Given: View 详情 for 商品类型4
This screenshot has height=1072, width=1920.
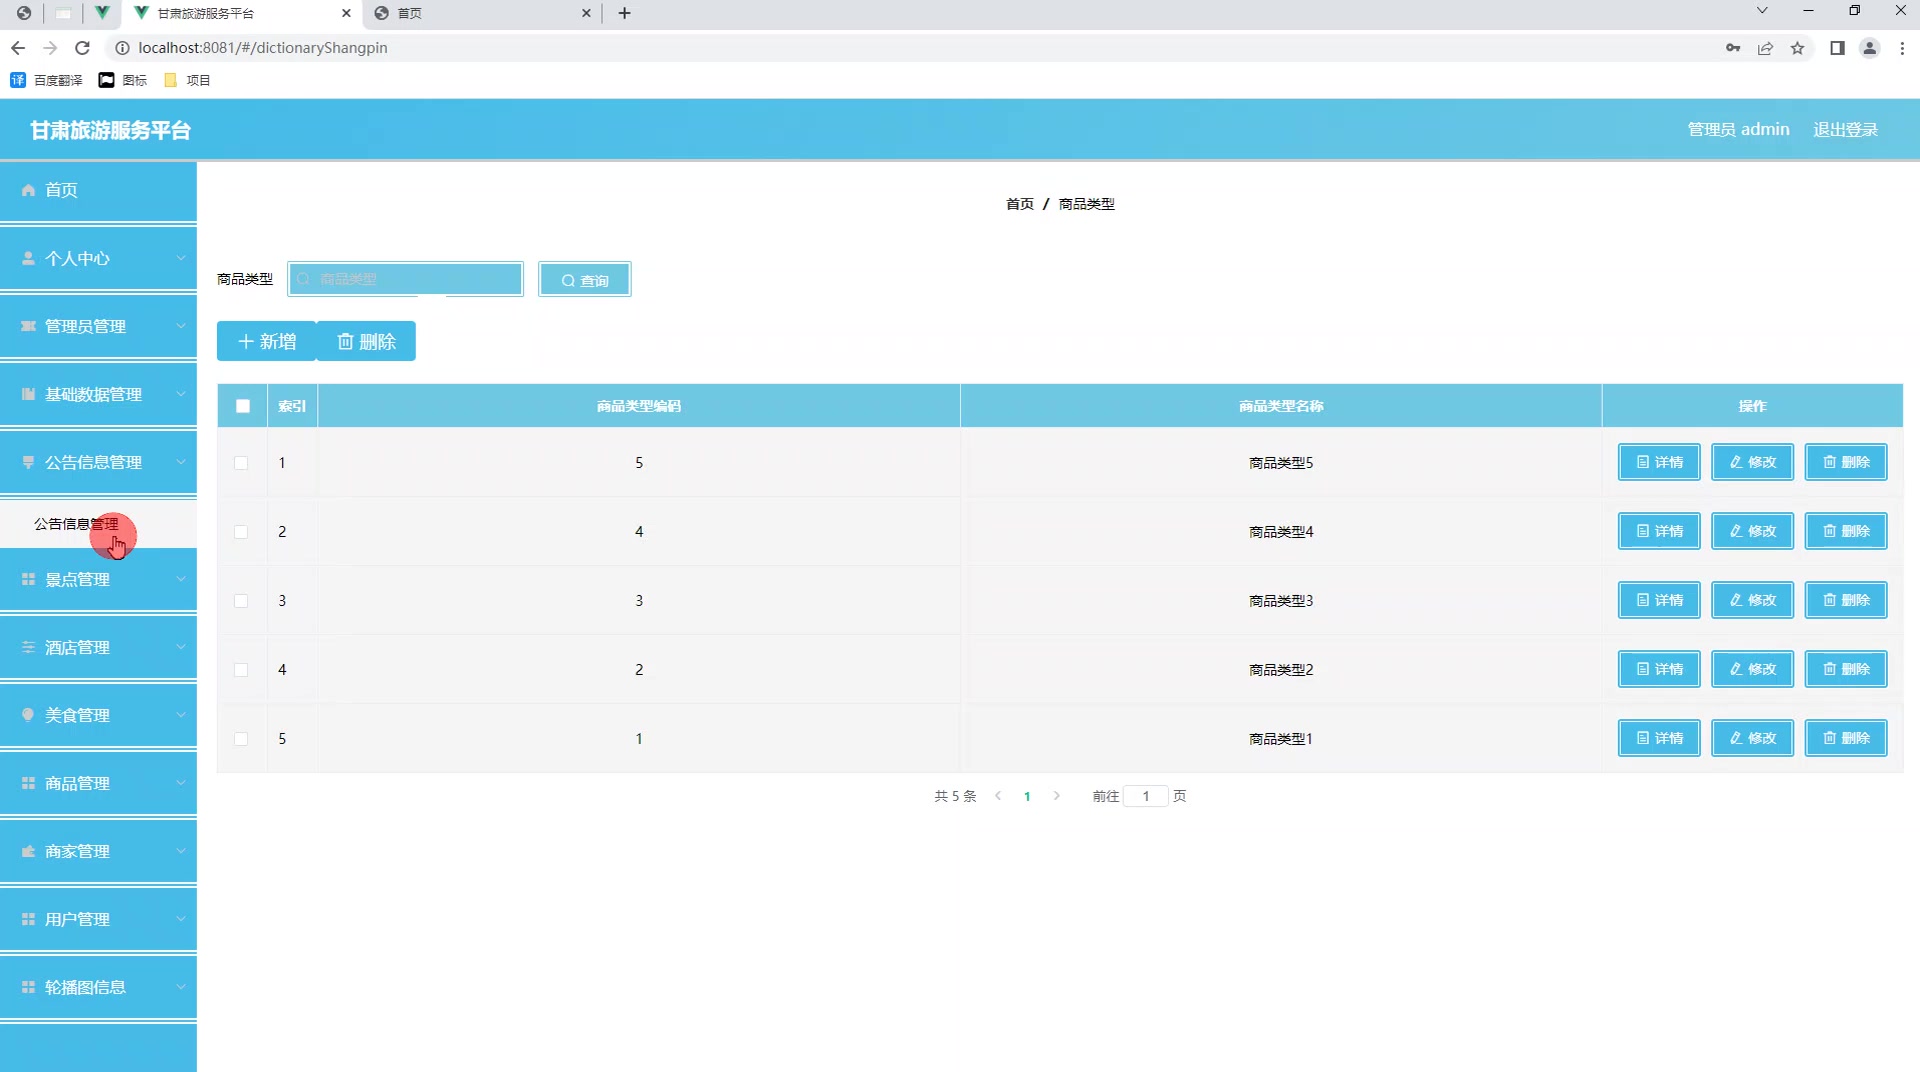Looking at the screenshot, I should point(1659,531).
